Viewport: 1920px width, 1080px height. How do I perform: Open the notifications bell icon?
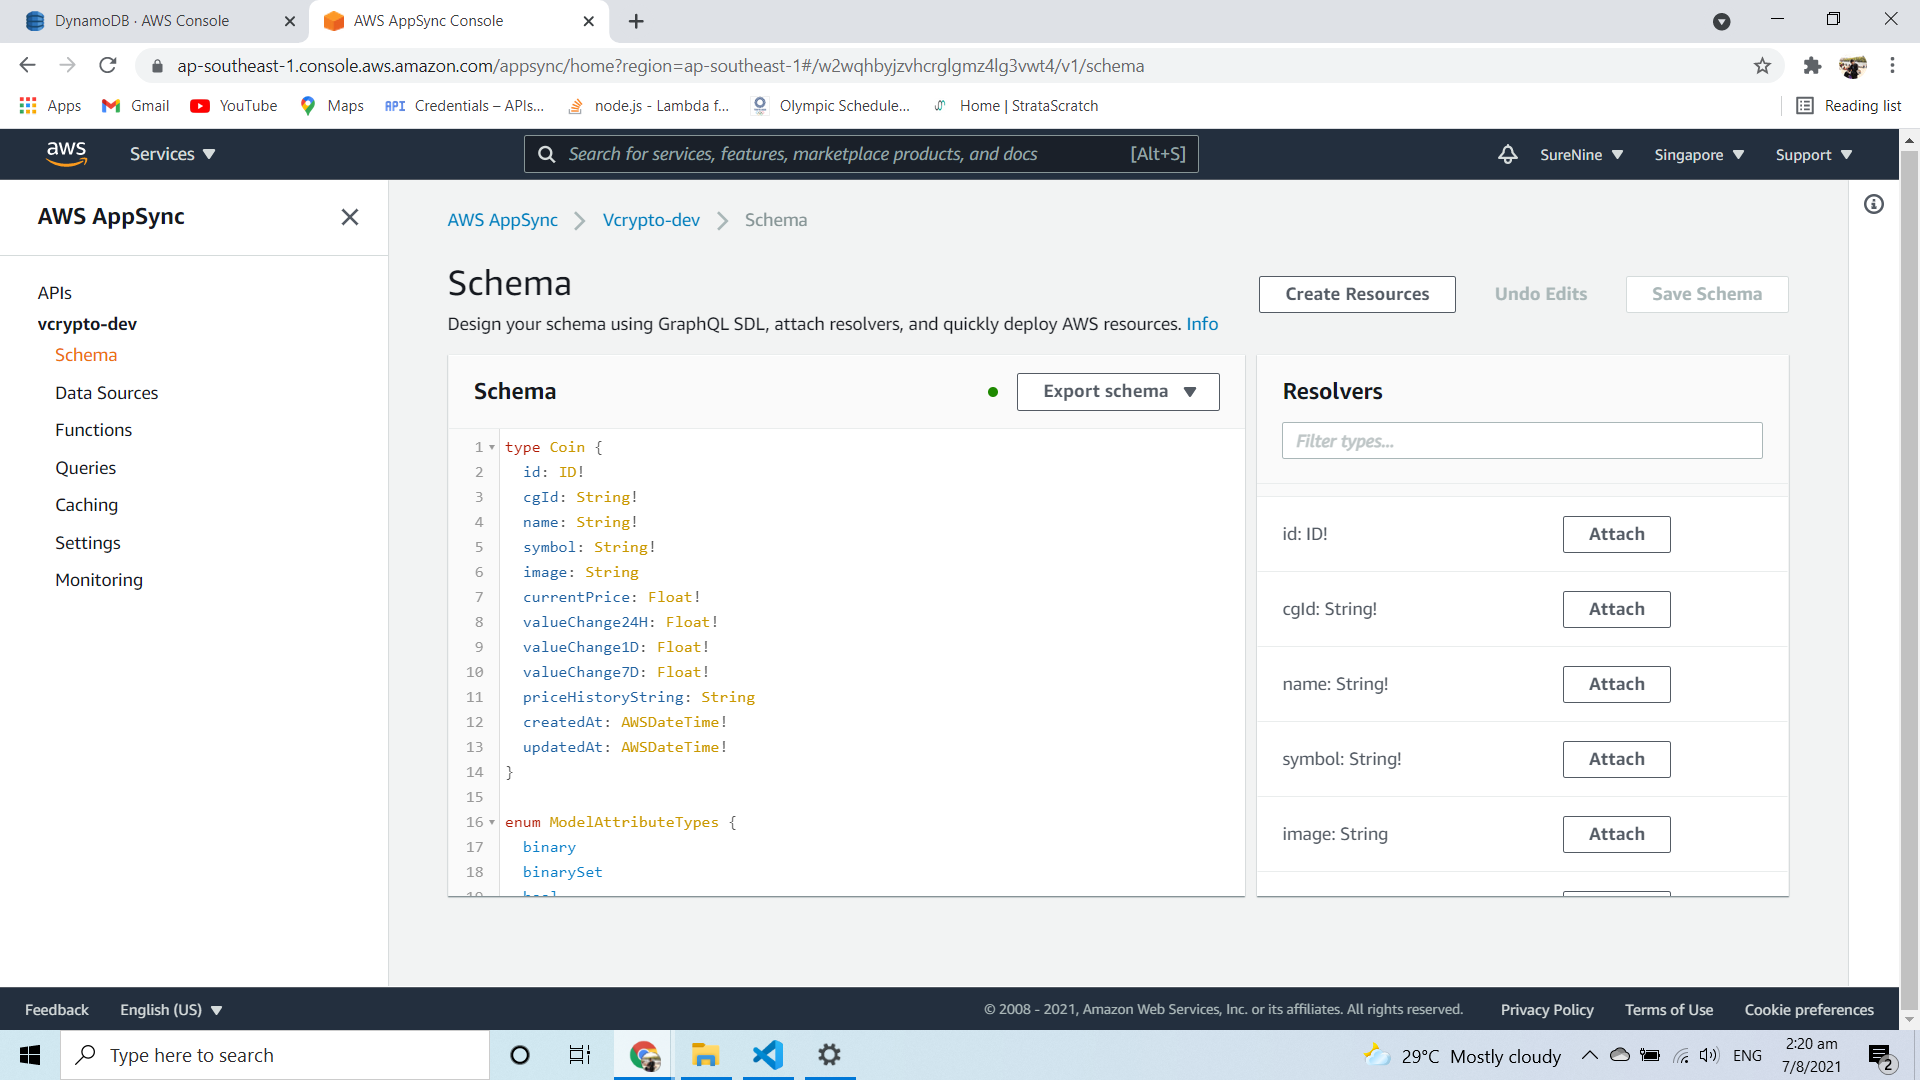click(1507, 154)
